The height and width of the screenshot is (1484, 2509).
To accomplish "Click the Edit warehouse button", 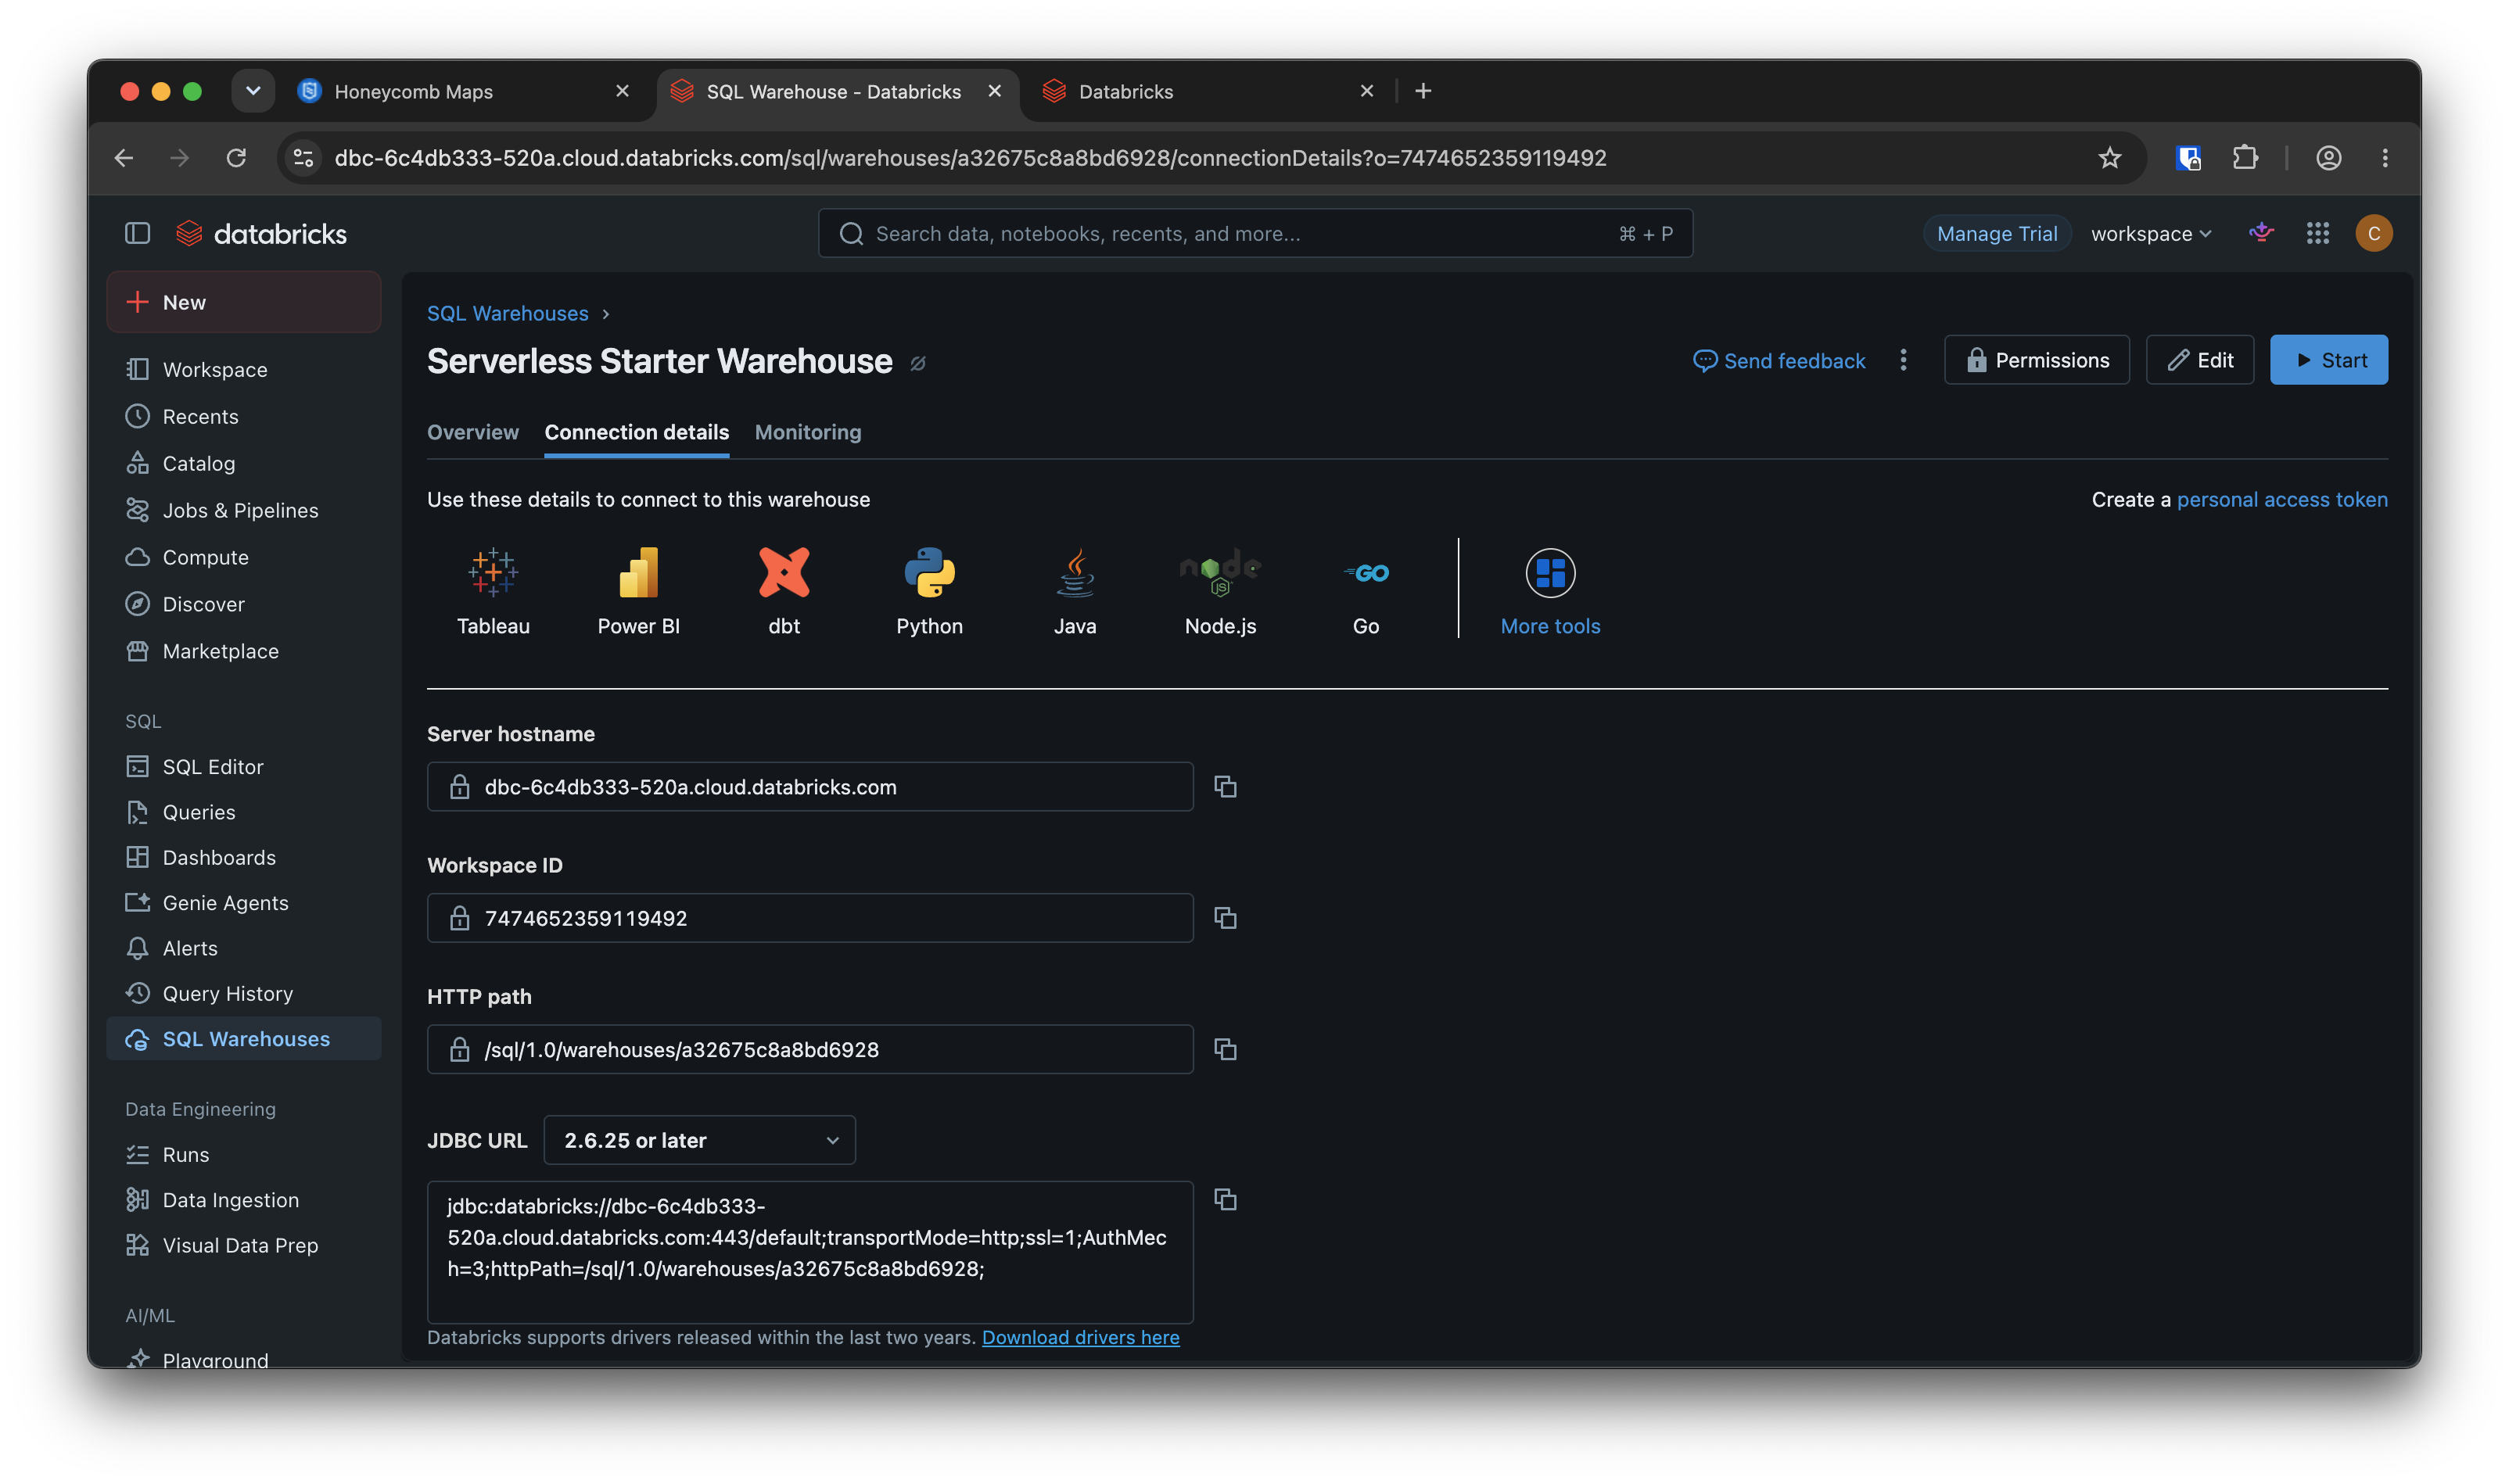I will 2199,360.
